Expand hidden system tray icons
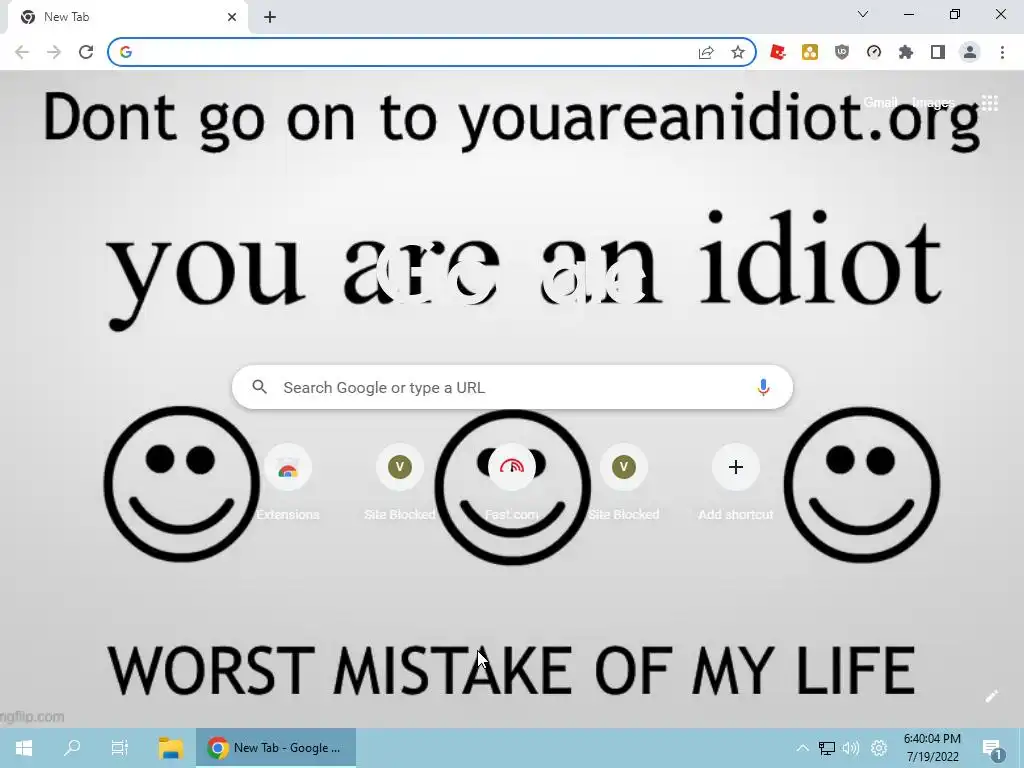Screen dimensions: 1024x768 click(x=803, y=748)
